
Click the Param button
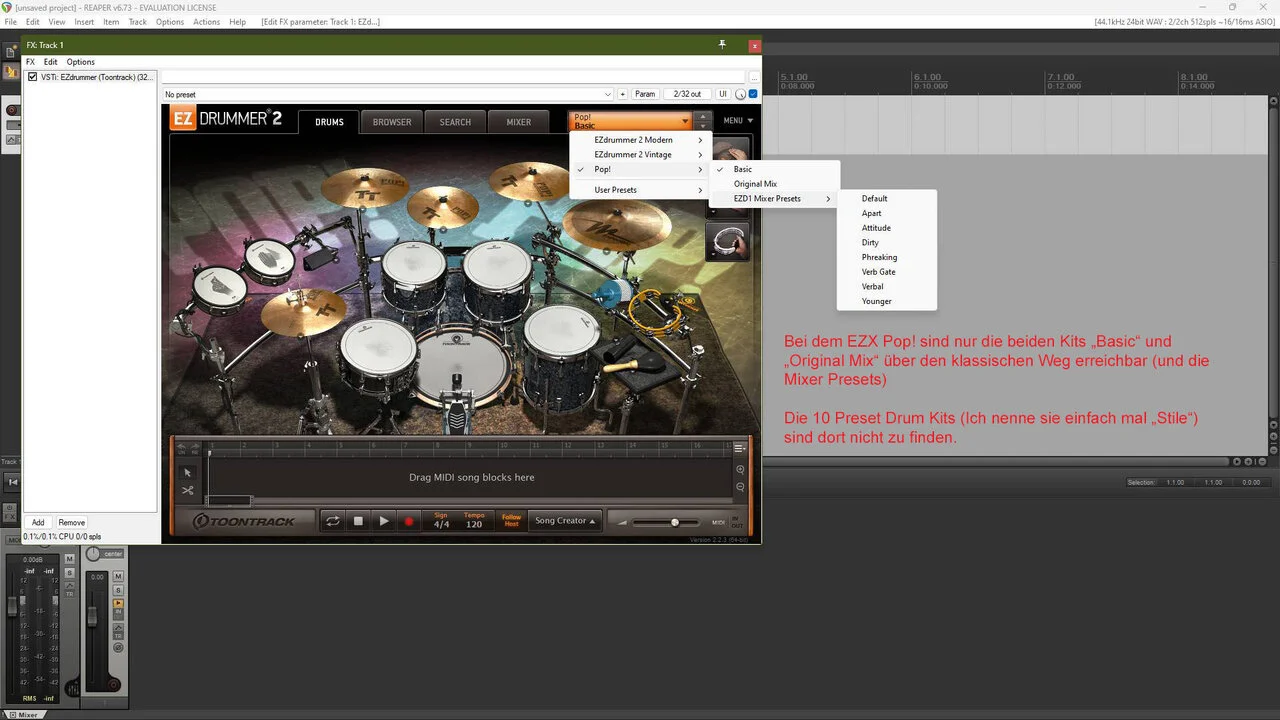(x=645, y=94)
